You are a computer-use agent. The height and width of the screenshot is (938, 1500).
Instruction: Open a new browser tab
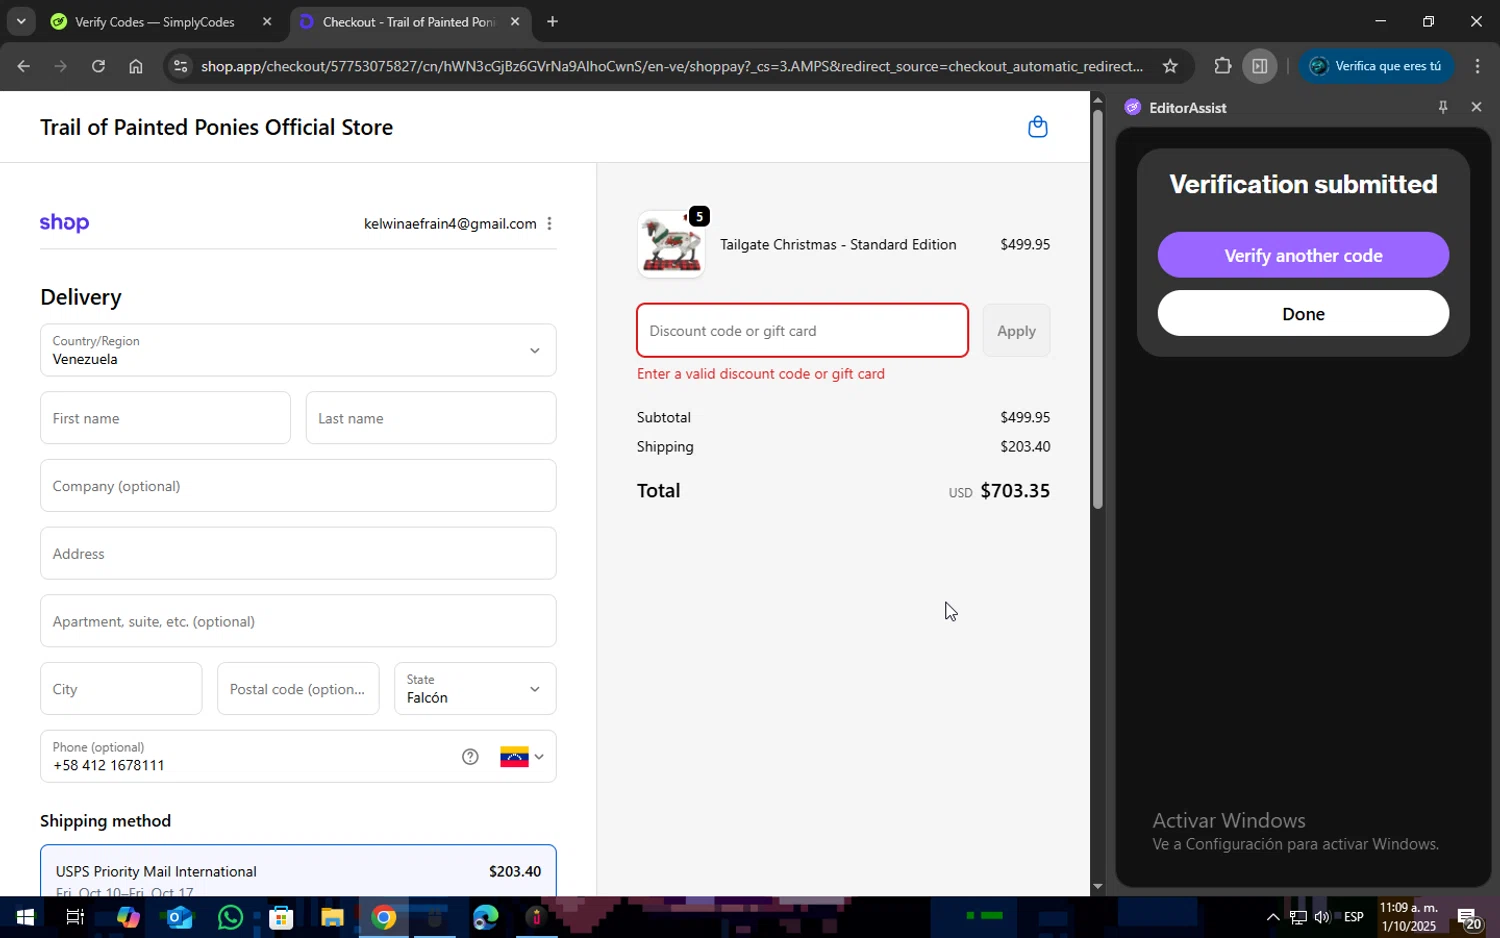pyautogui.click(x=552, y=22)
